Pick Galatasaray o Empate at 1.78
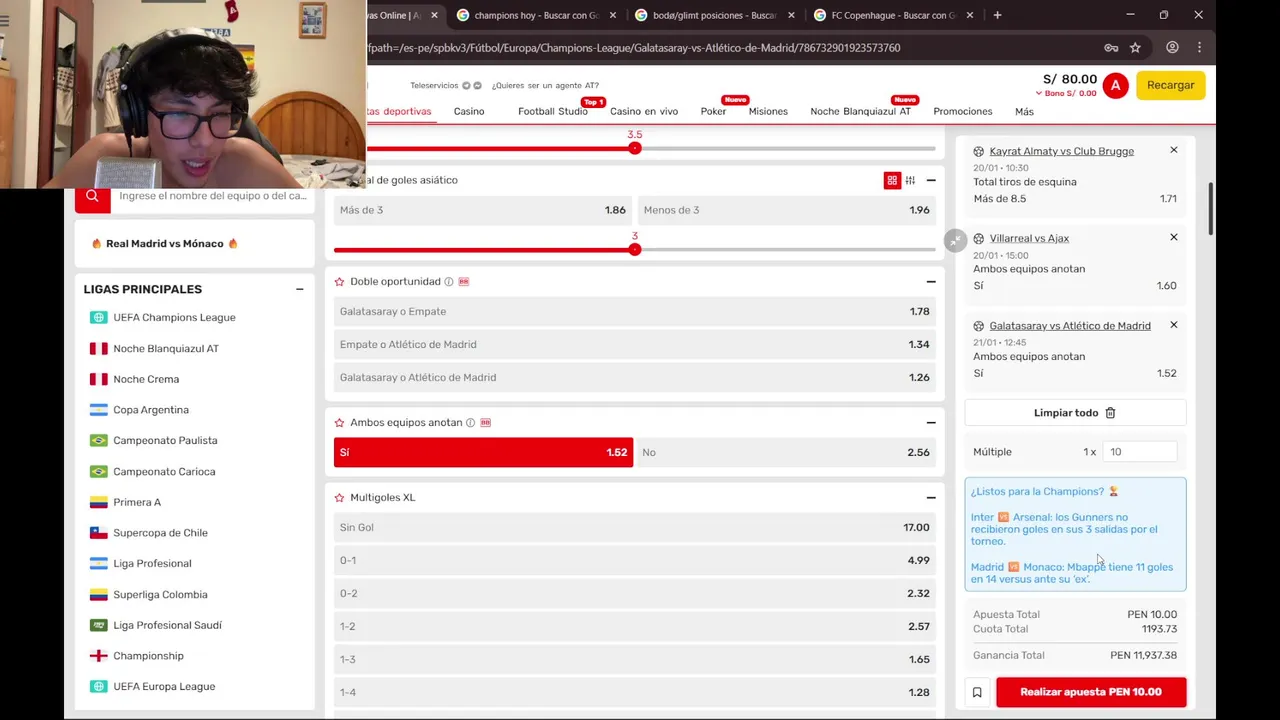The height and width of the screenshot is (720, 1280). click(635, 311)
